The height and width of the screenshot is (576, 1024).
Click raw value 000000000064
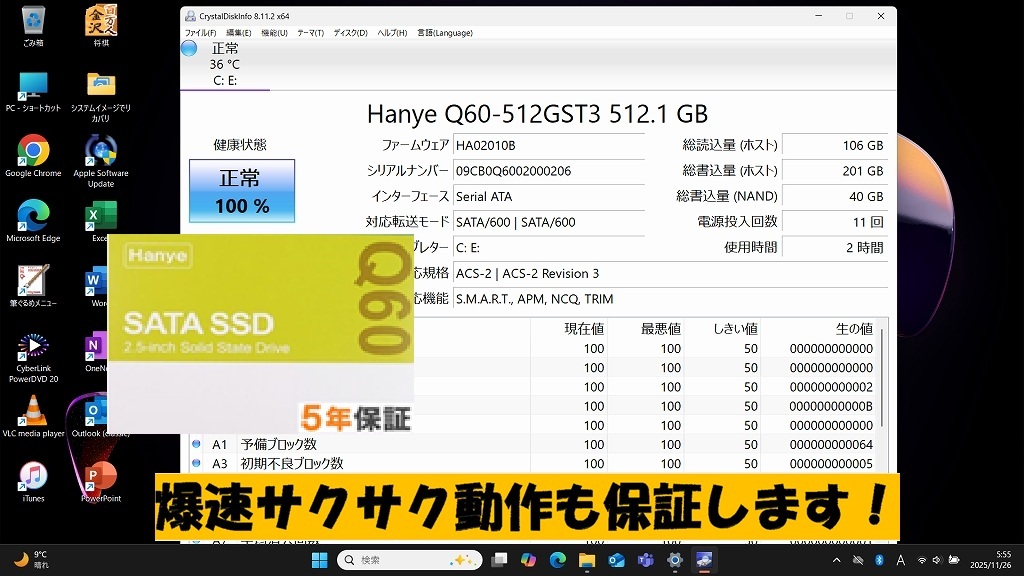coord(831,444)
